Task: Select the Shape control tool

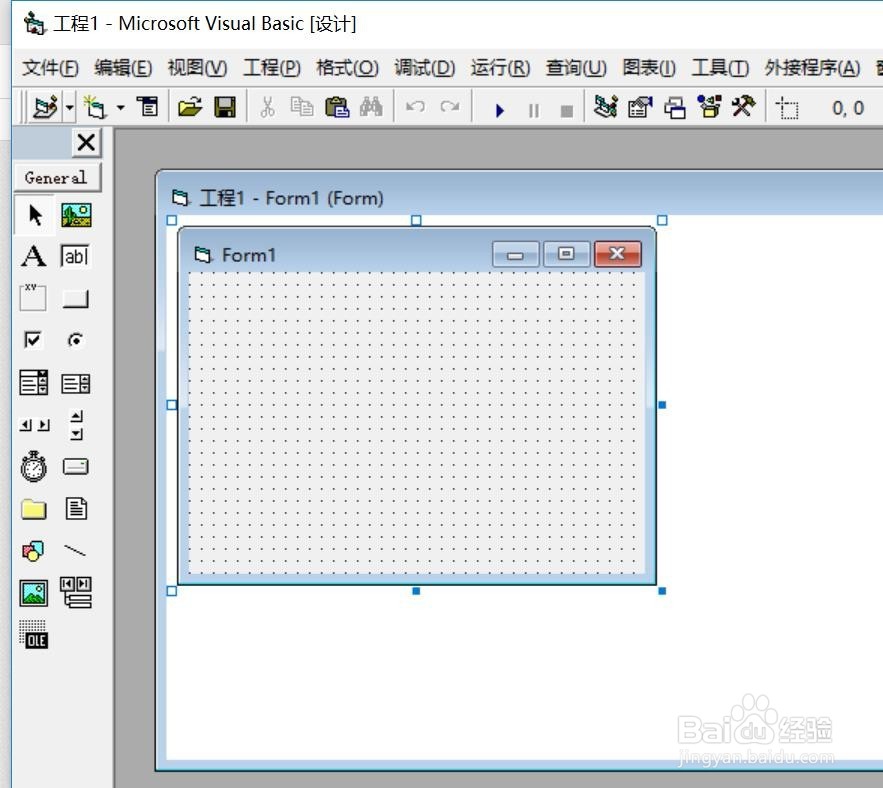Action: (x=33, y=551)
